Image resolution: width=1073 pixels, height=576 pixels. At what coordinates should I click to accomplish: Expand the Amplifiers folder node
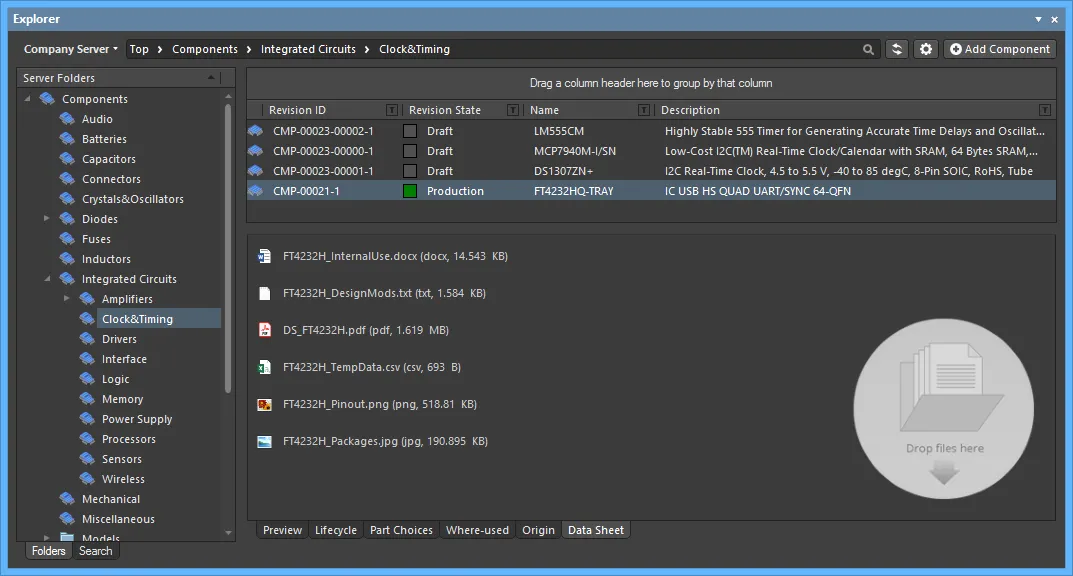(x=66, y=299)
